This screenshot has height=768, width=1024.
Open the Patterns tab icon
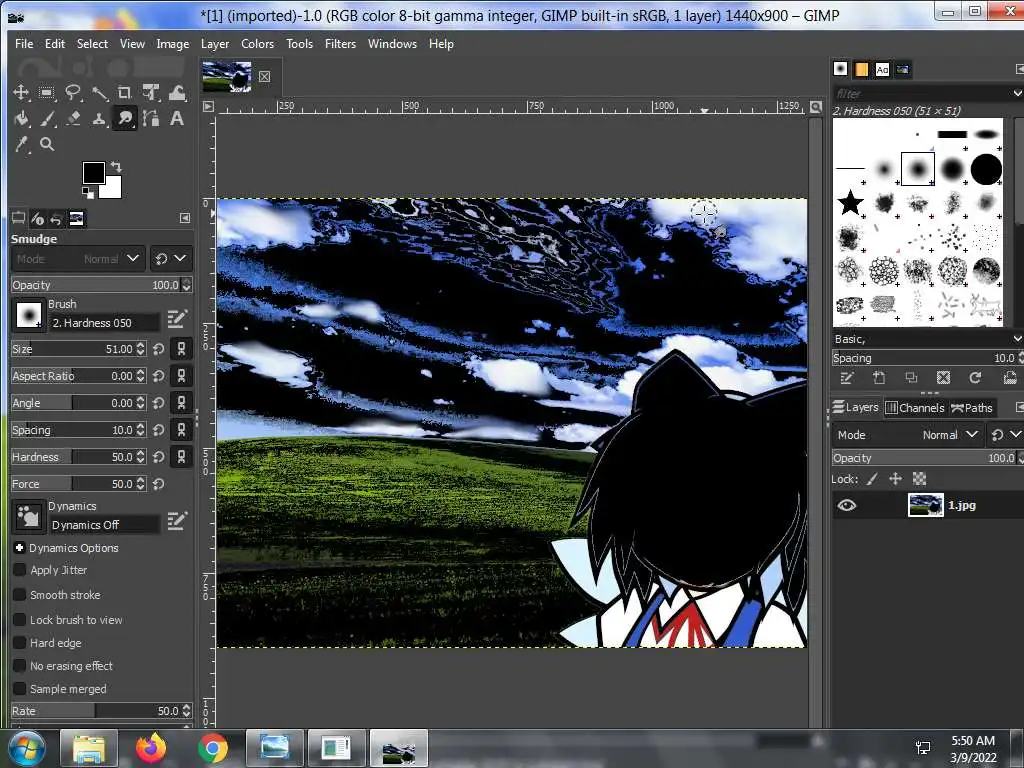(861, 69)
